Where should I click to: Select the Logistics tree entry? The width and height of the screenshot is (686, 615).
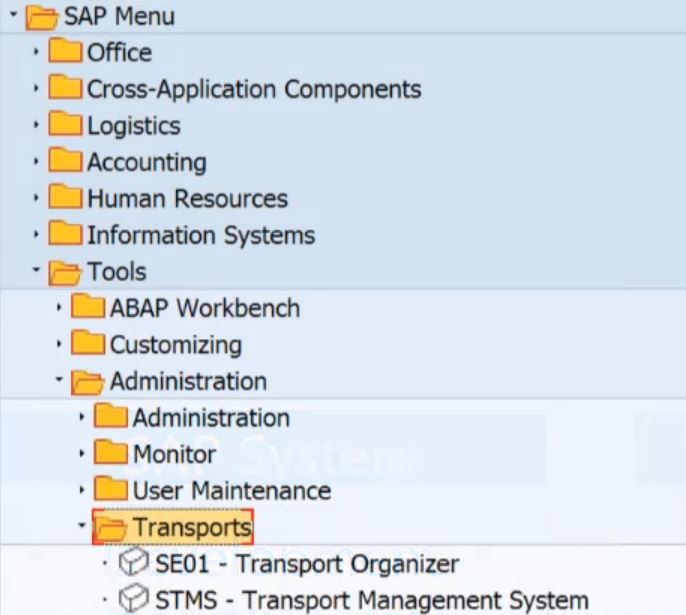click(x=134, y=126)
